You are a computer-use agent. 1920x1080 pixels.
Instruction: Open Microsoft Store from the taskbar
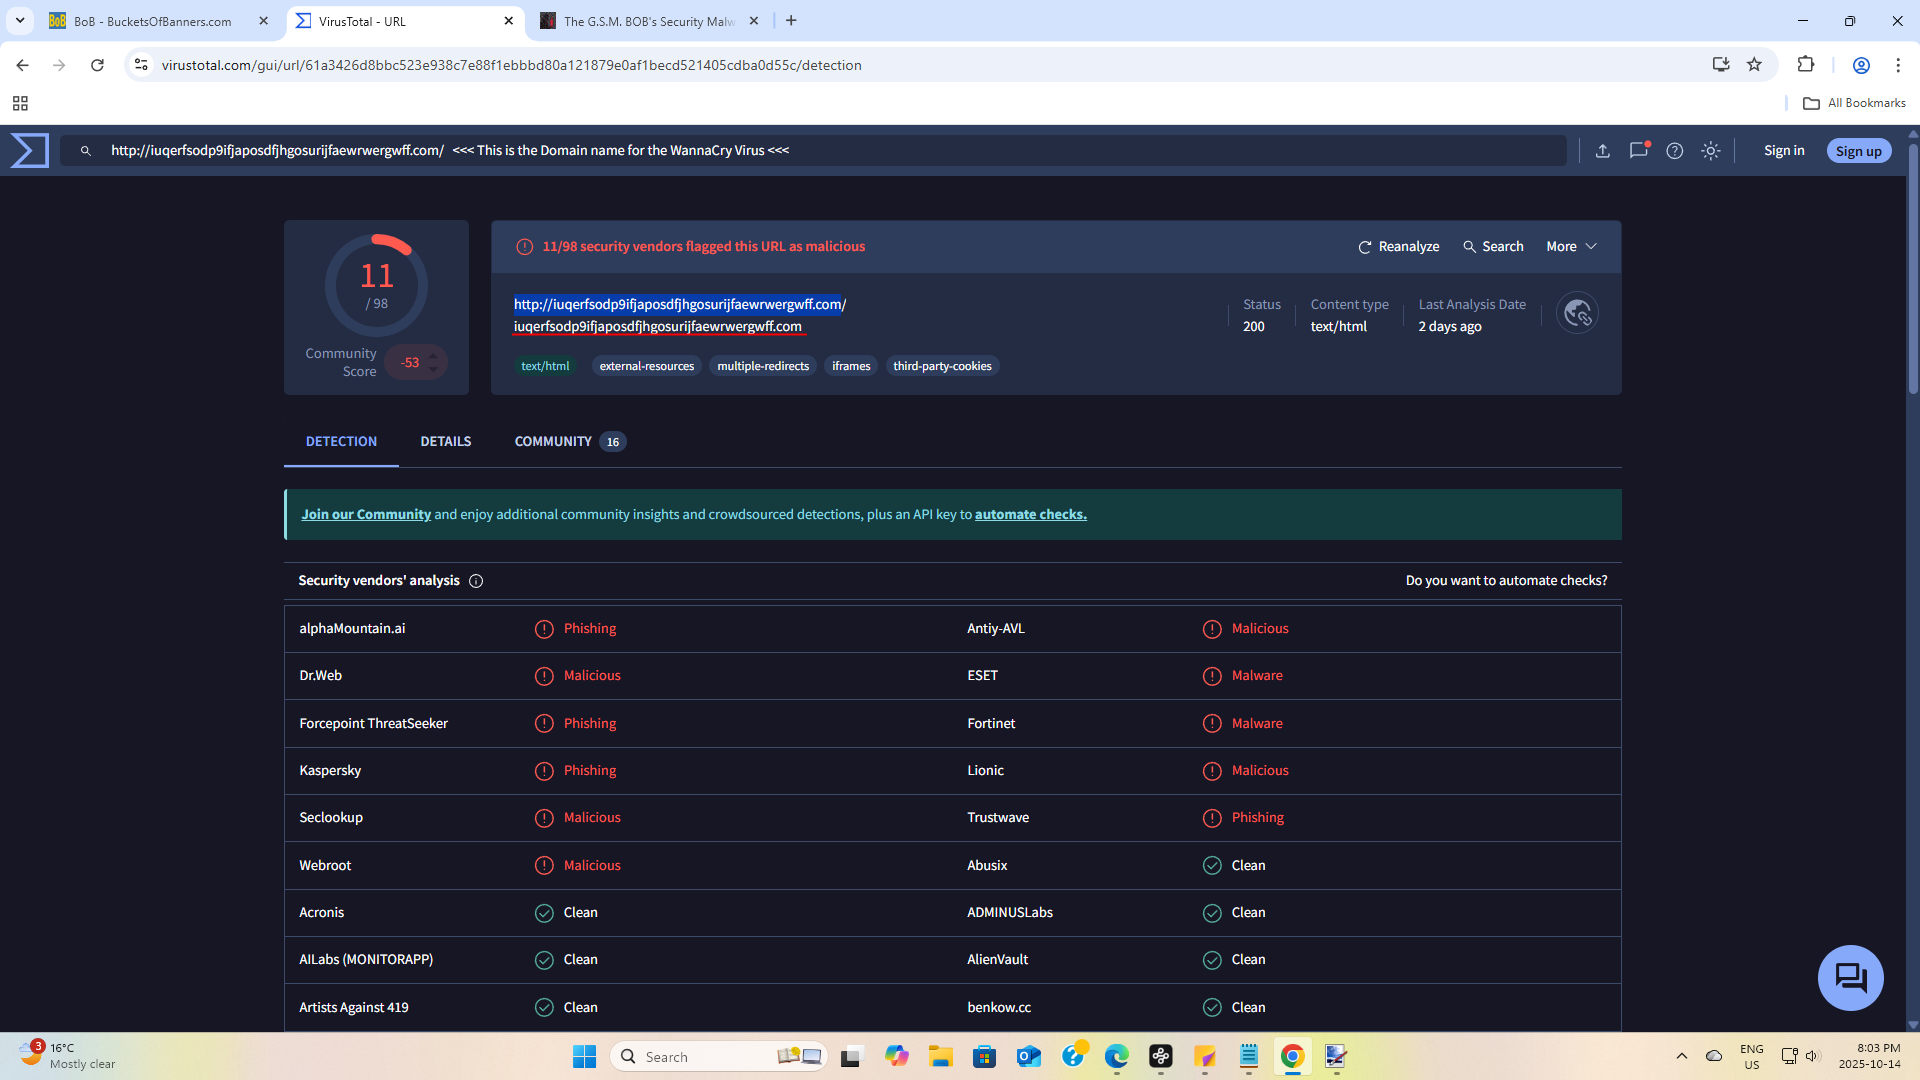(x=985, y=1057)
